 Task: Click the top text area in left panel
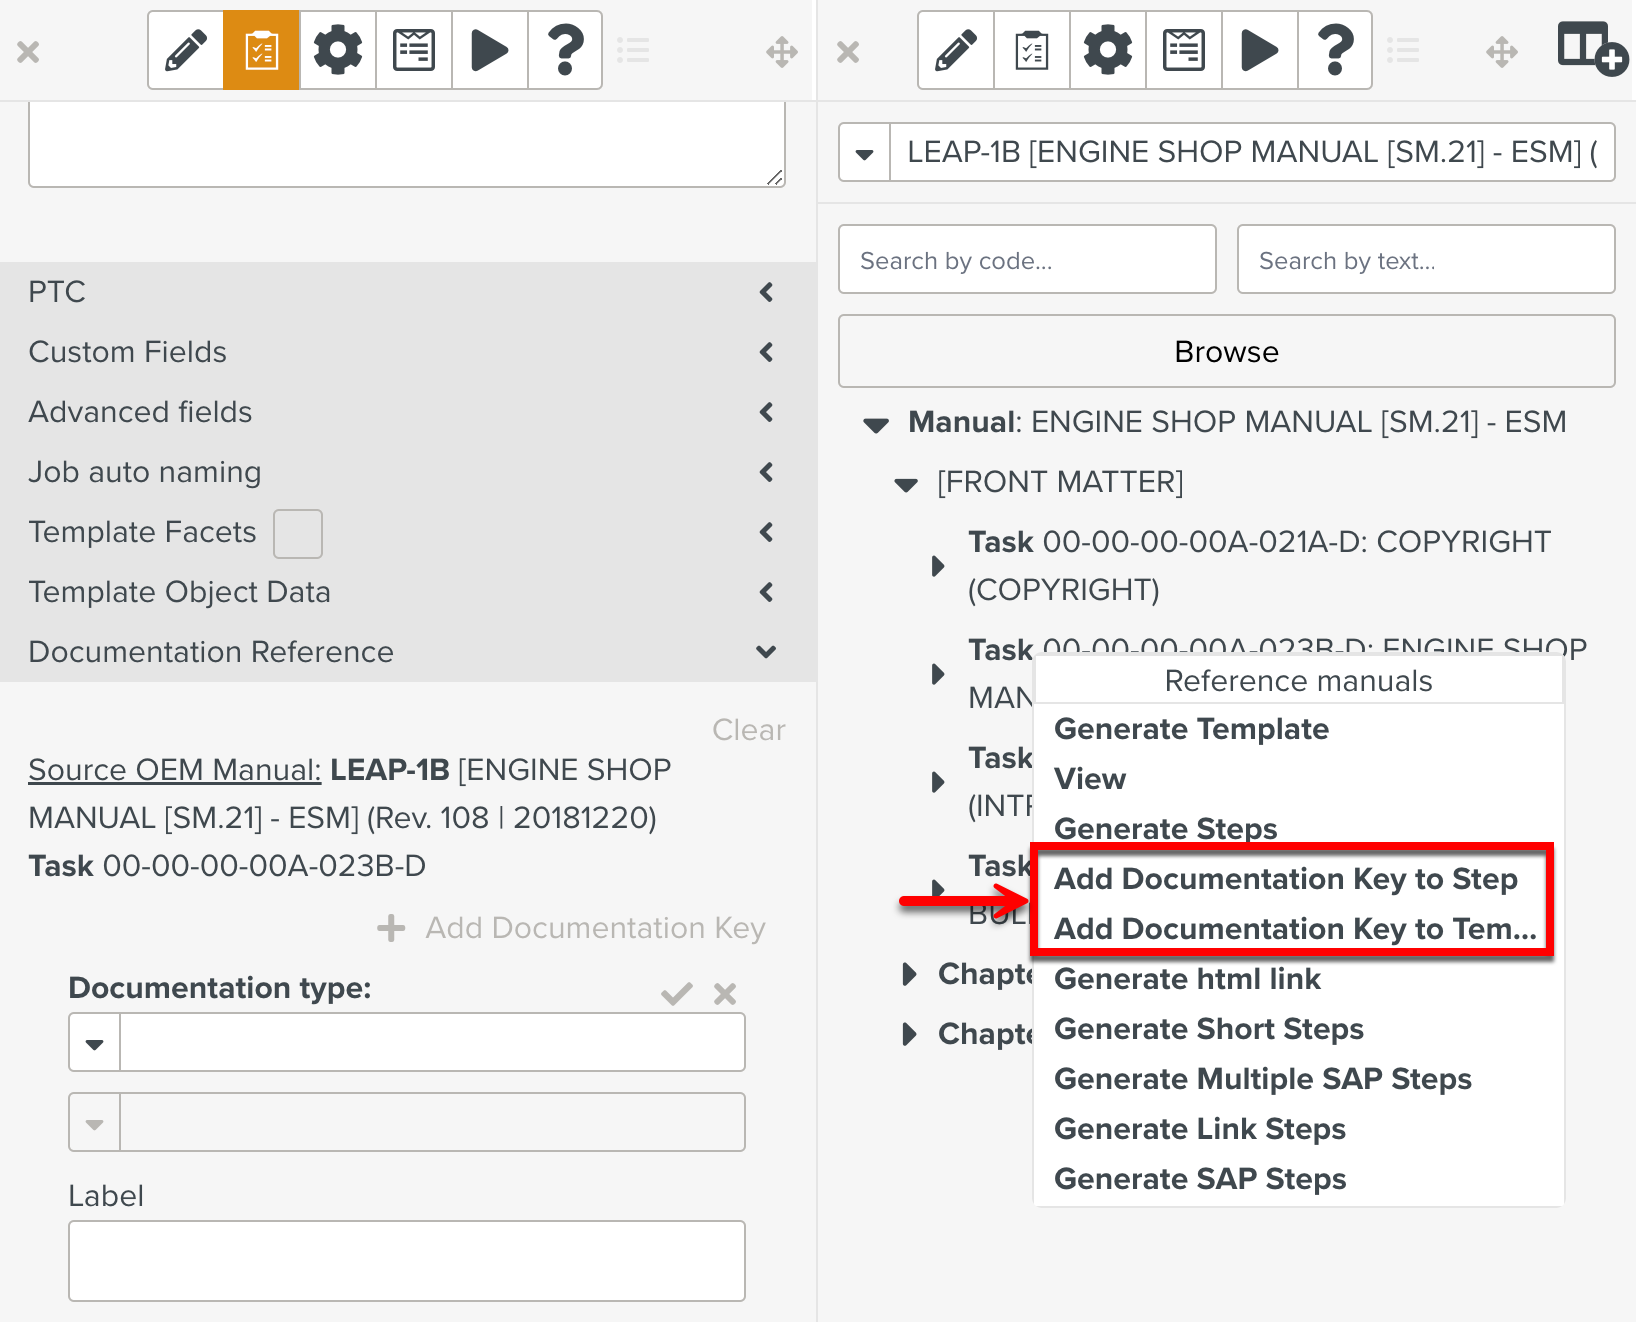(x=407, y=145)
